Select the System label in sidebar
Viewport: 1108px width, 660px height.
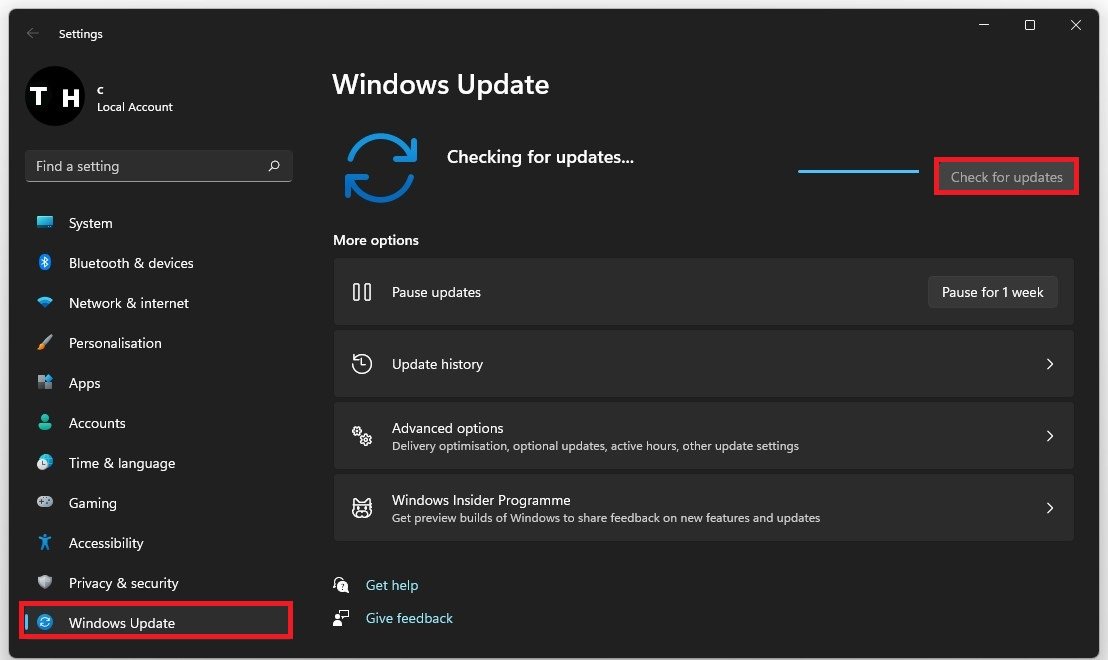[x=90, y=223]
